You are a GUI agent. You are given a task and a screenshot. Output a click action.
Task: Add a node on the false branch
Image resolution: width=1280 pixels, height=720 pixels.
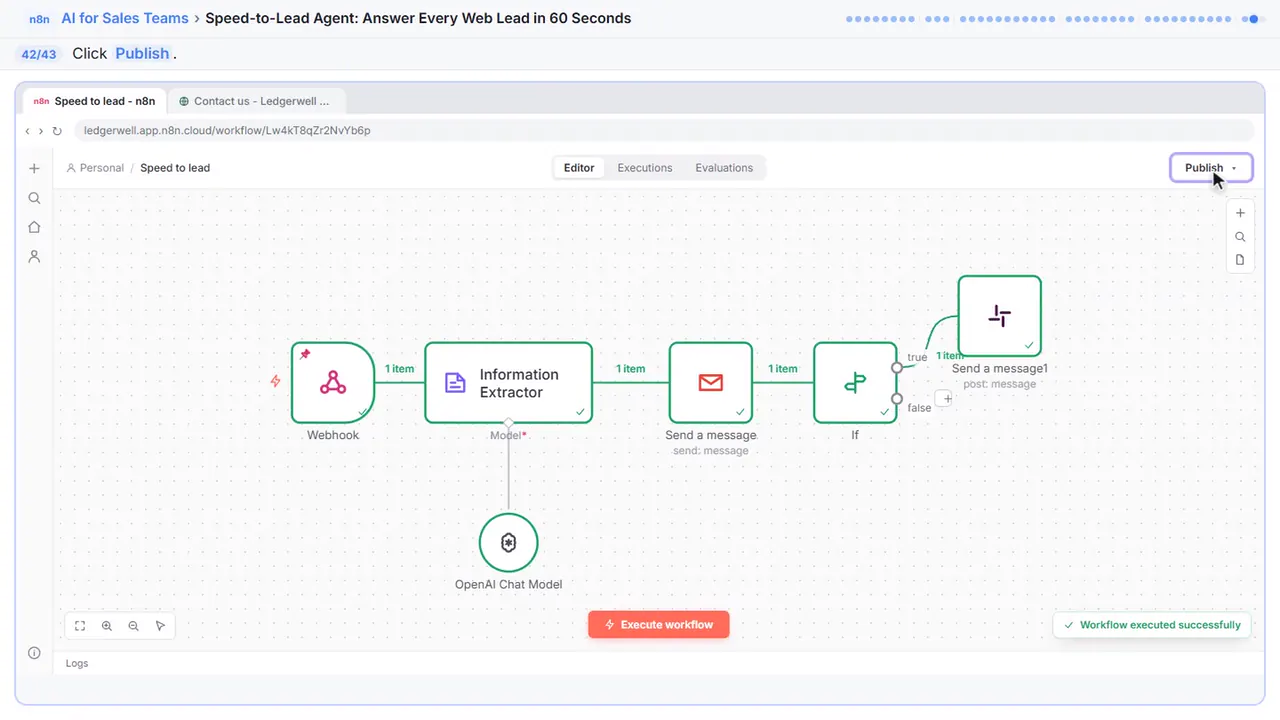(x=944, y=398)
